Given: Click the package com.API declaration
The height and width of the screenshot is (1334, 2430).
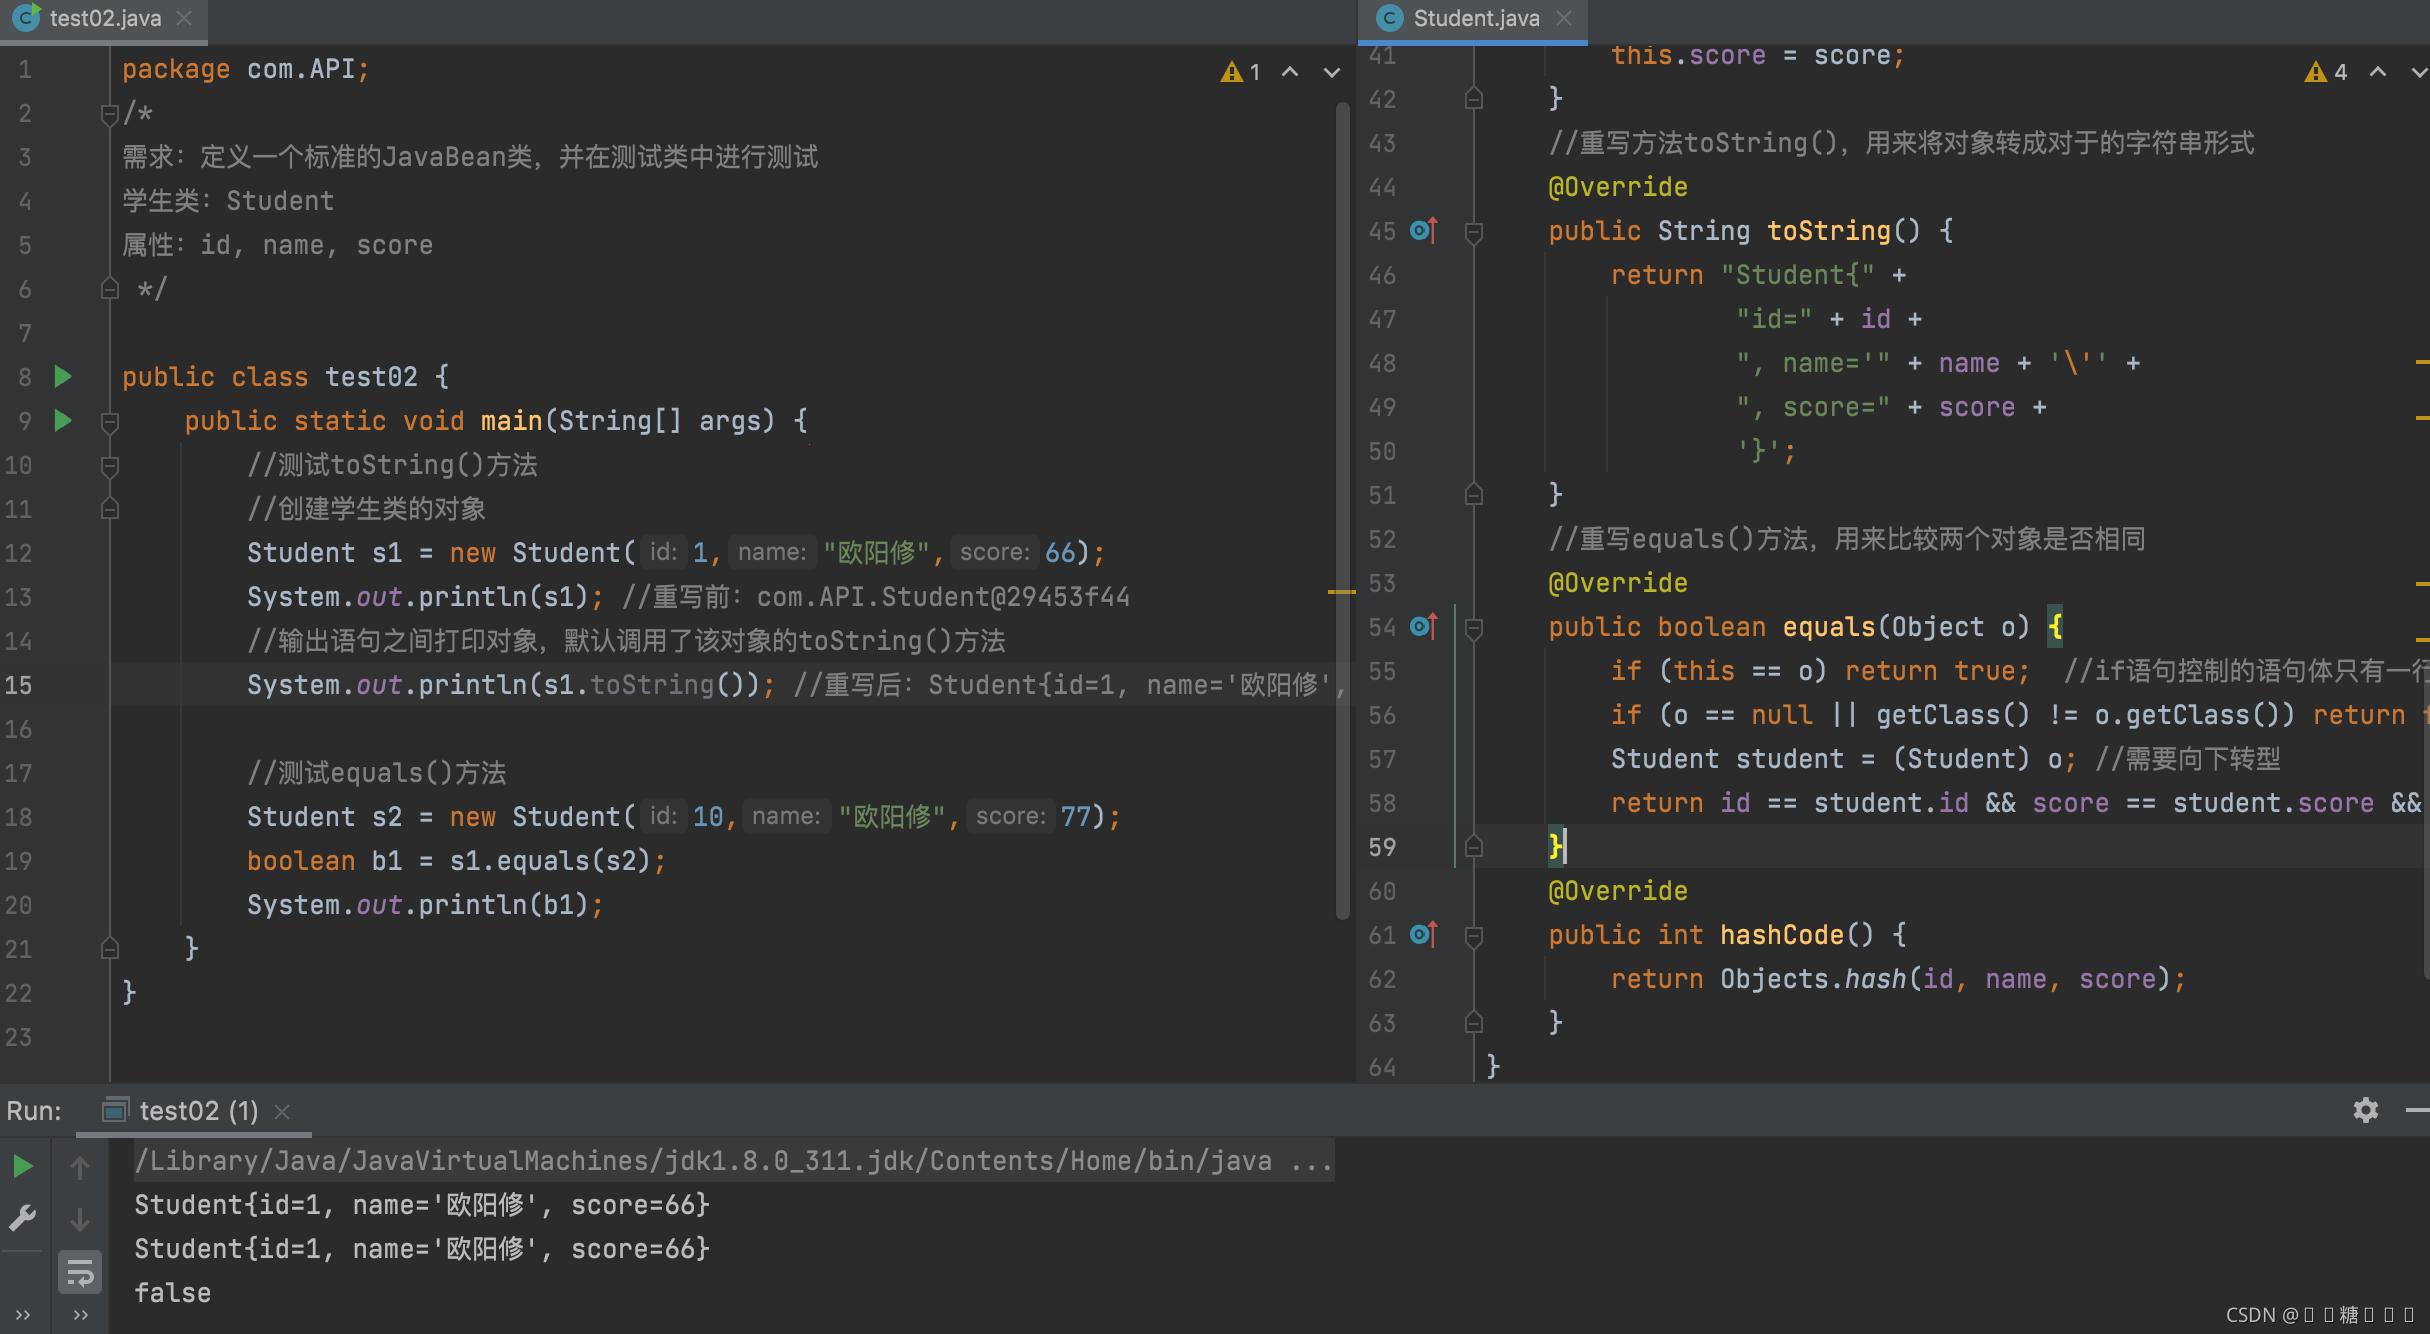Looking at the screenshot, I should 245,69.
